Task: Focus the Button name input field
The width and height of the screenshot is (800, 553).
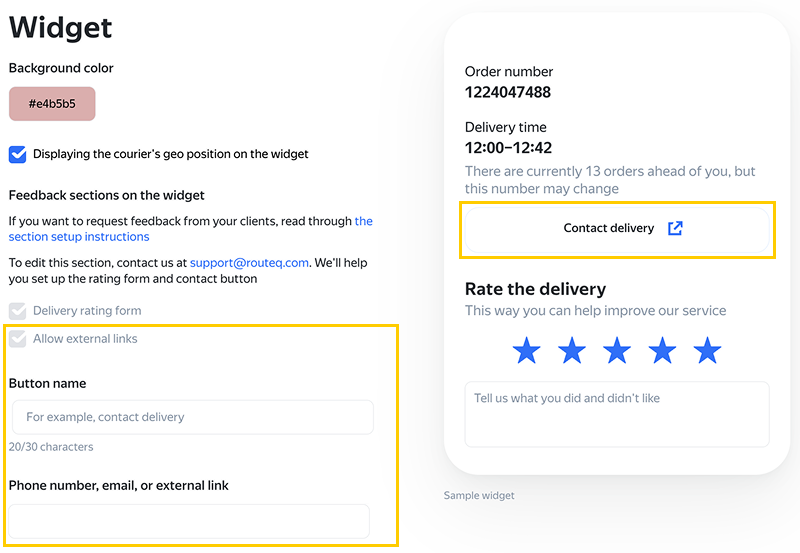Action: coord(192,417)
